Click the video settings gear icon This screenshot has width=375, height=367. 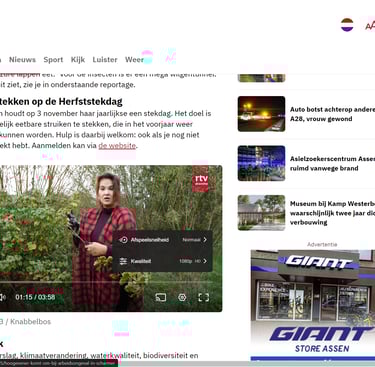click(182, 297)
